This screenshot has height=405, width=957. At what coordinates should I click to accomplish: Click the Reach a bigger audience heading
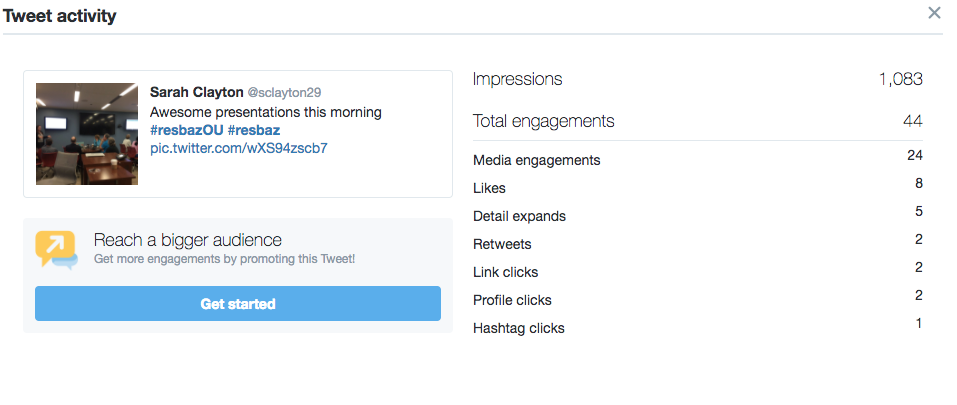tap(187, 240)
